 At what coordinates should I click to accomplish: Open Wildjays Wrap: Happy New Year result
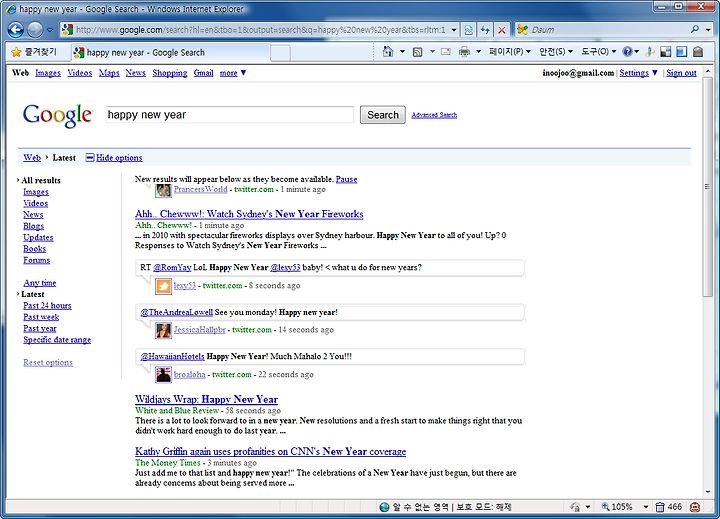tap(206, 400)
